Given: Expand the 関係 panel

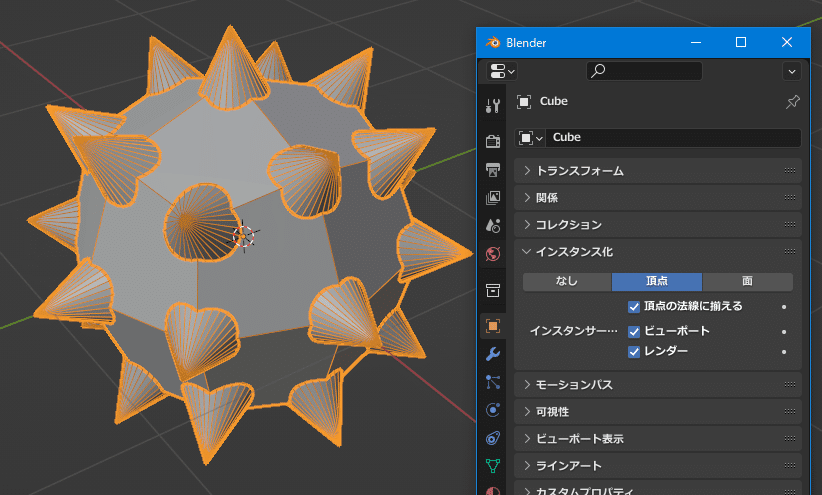Looking at the screenshot, I should (658, 198).
